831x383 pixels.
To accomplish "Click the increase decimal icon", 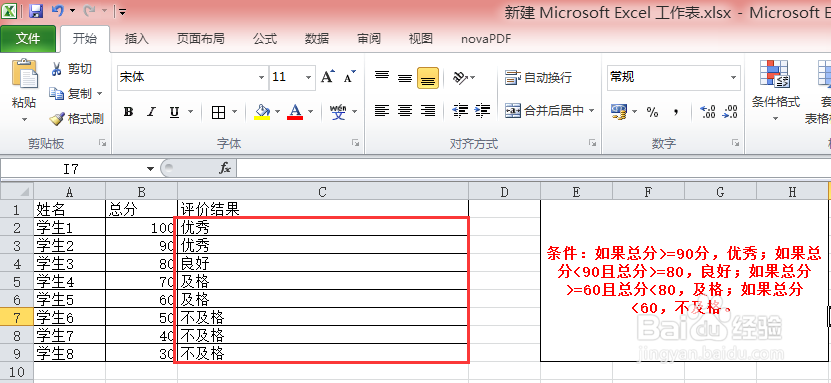I will click(x=708, y=112).
